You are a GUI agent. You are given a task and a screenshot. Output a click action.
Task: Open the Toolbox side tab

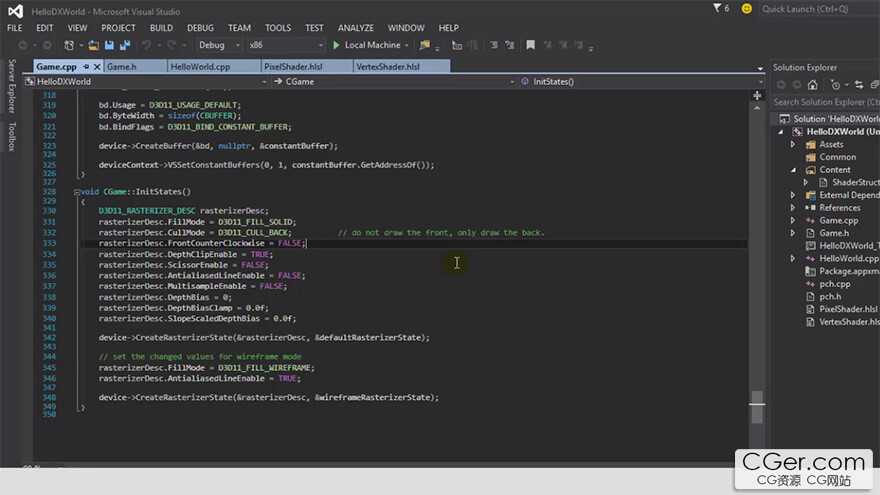[12, 136]
